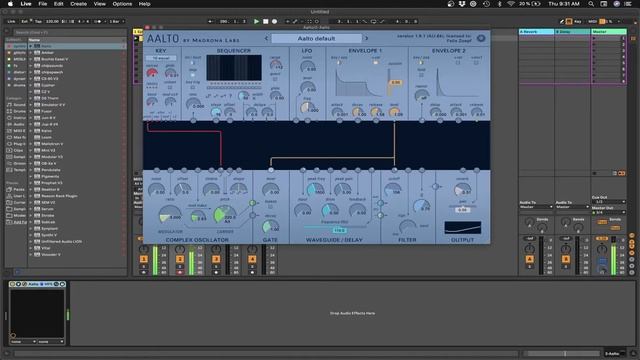Click the Key map mode button

(578, 21)
